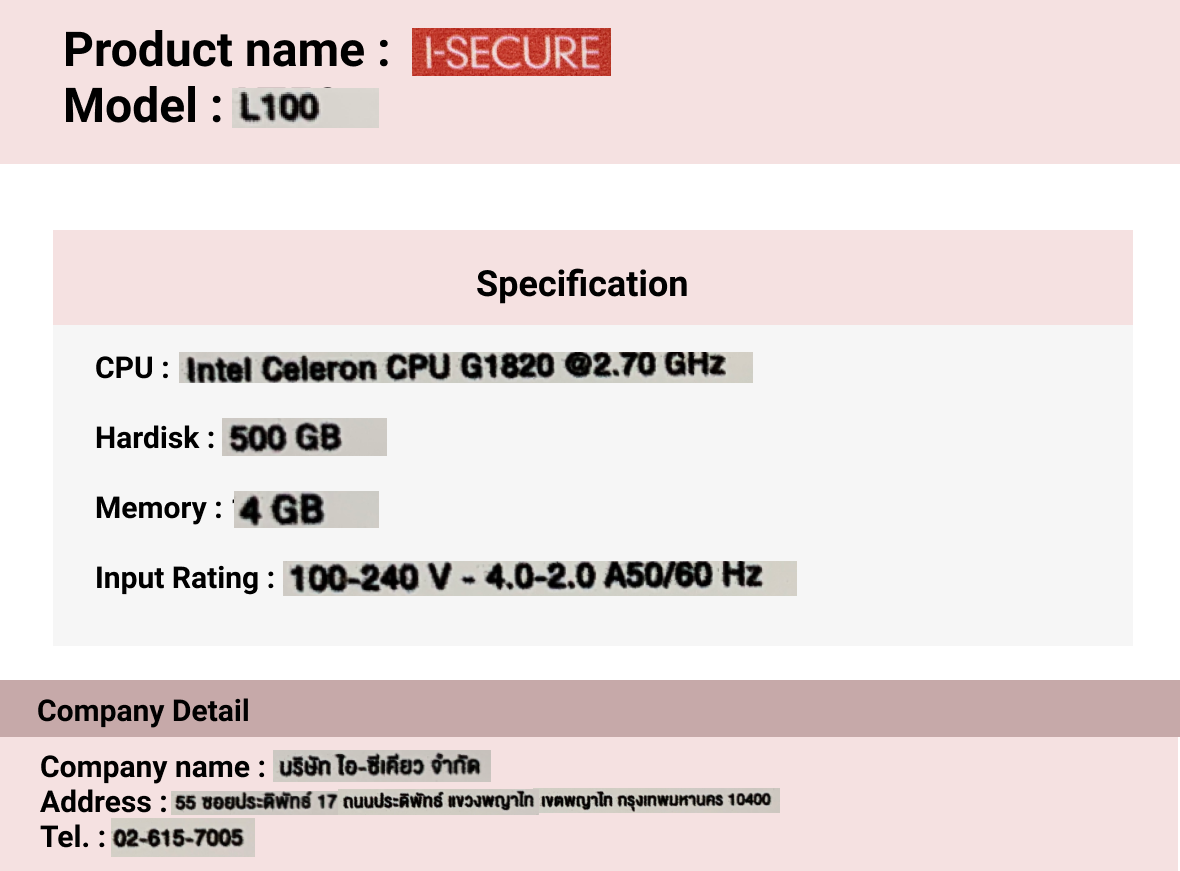This screenshot has height=871, width=1180.
Task: Click the "Hardisk :" label
Action: tap(155, 437)
